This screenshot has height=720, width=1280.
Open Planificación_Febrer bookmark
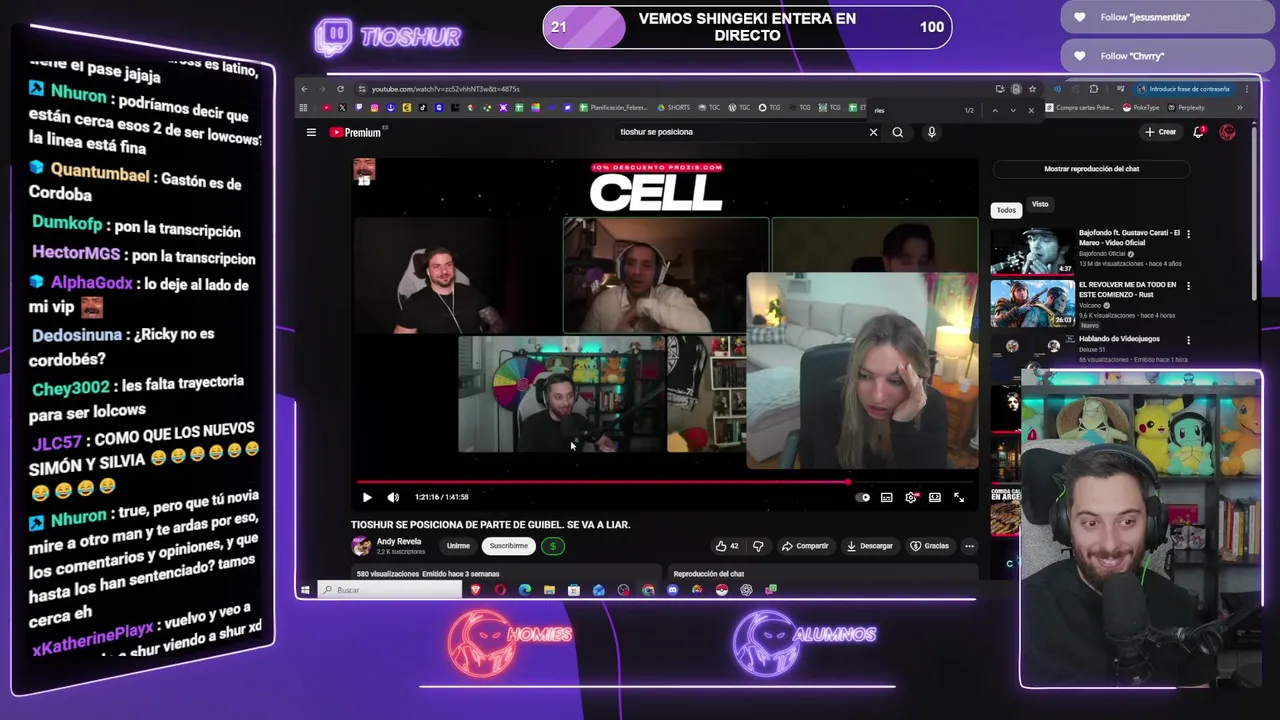tap(613, 108)
